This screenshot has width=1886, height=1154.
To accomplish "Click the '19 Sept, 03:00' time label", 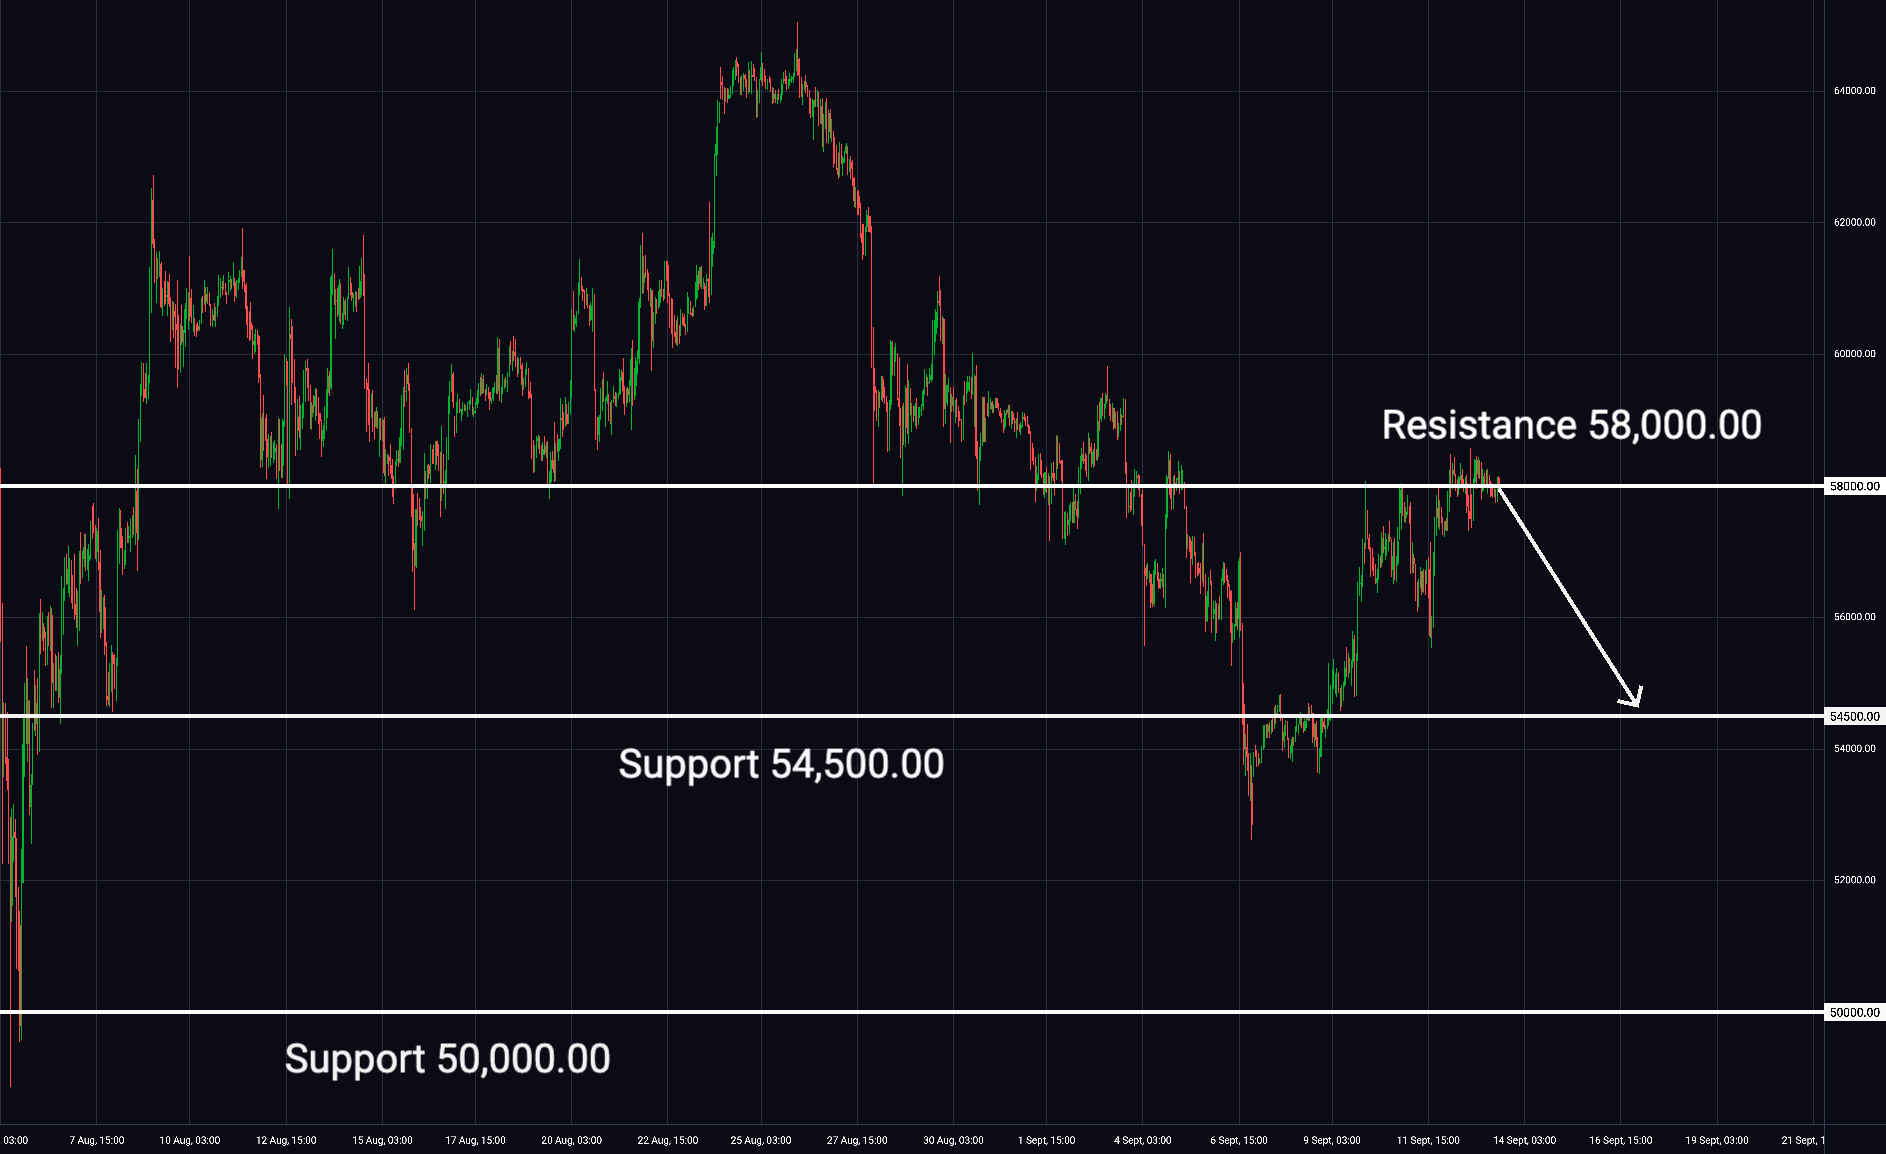I will point(1716,1140).
